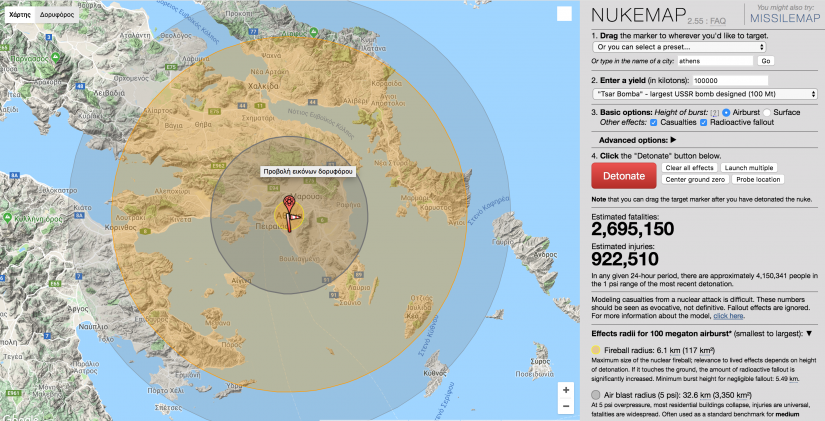
Task: Click the height of burst help [?] icon
Action: [715, 112]
